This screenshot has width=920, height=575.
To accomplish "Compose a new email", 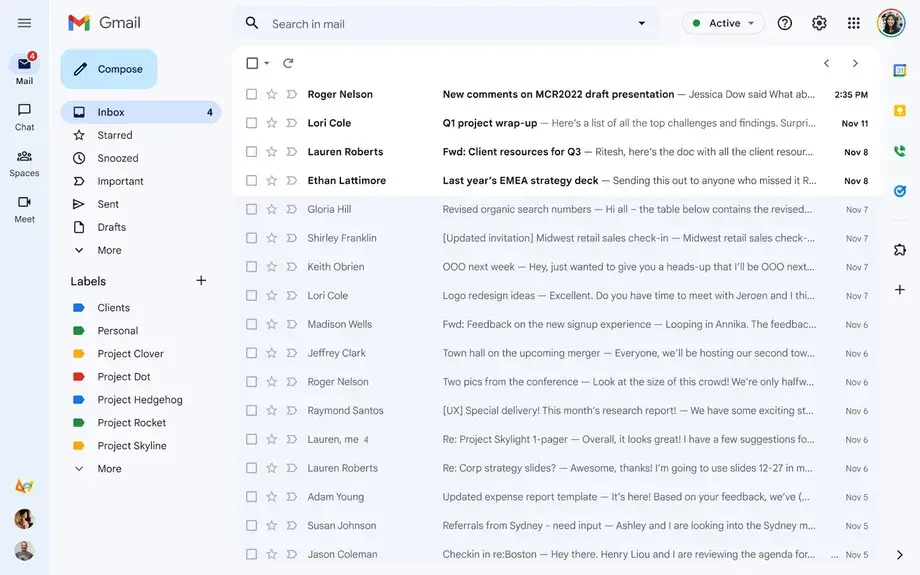I will coord(109,69).
